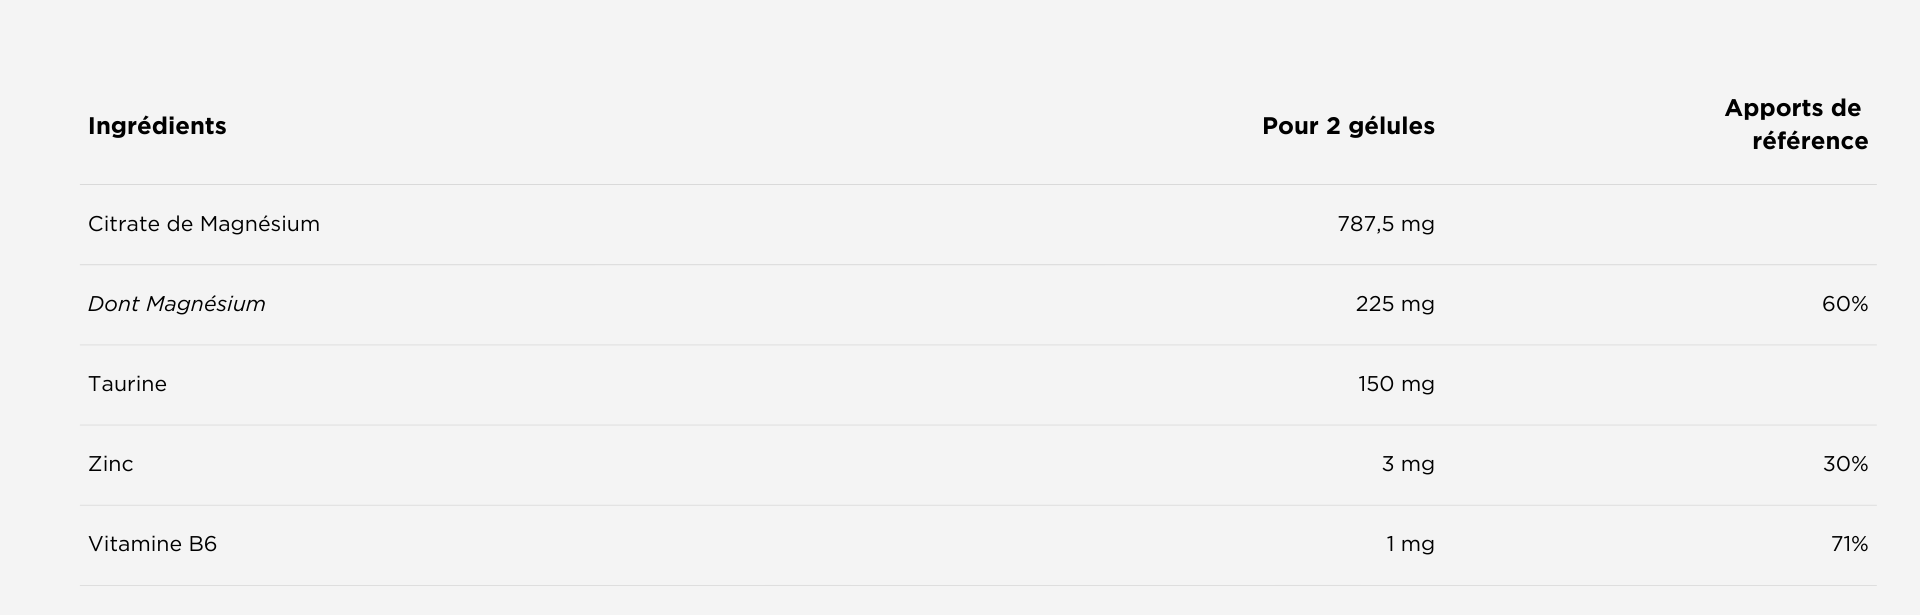1920x615 pixels.
Task: Click the 'Apports de référence' column header
Action: (1795, 124)
